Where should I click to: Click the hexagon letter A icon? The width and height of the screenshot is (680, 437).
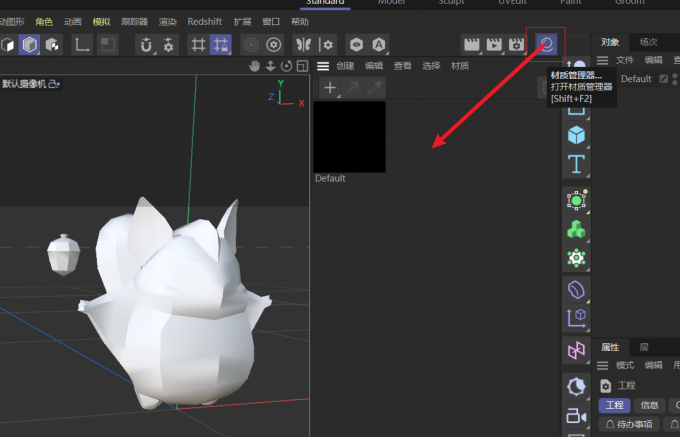[379, 44]
